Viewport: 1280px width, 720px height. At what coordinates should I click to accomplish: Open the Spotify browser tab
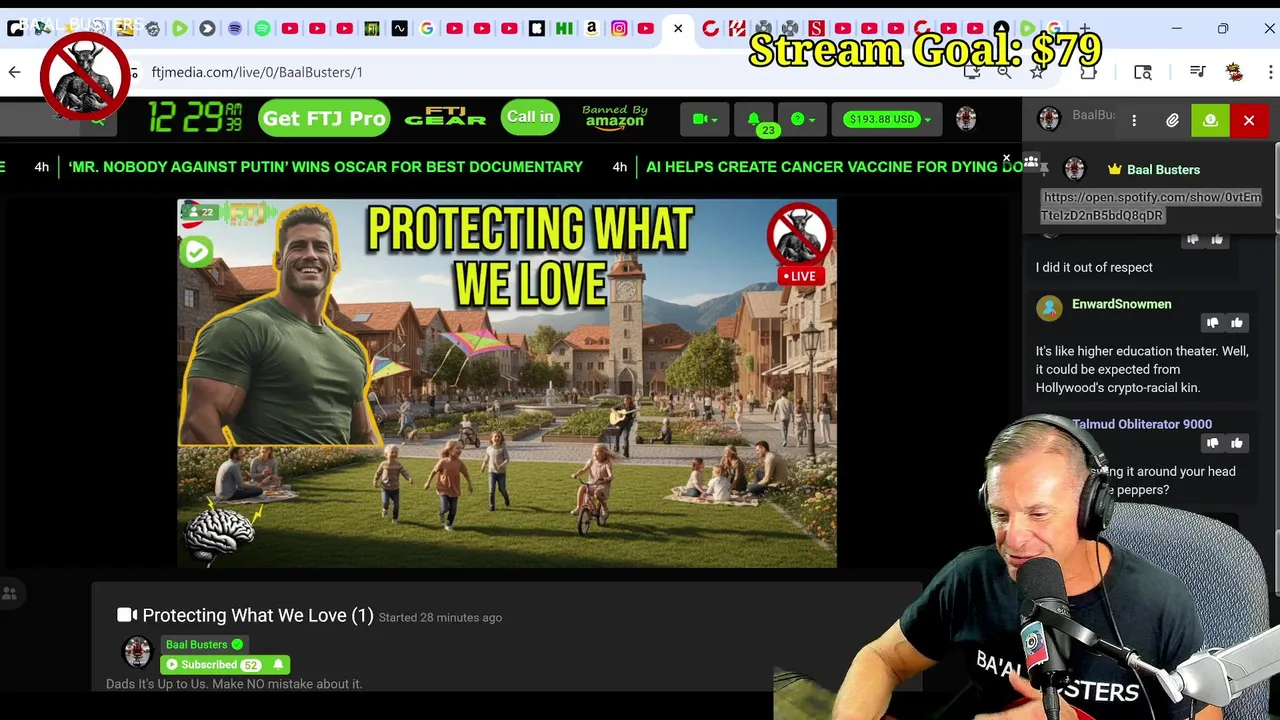point(262,29)
